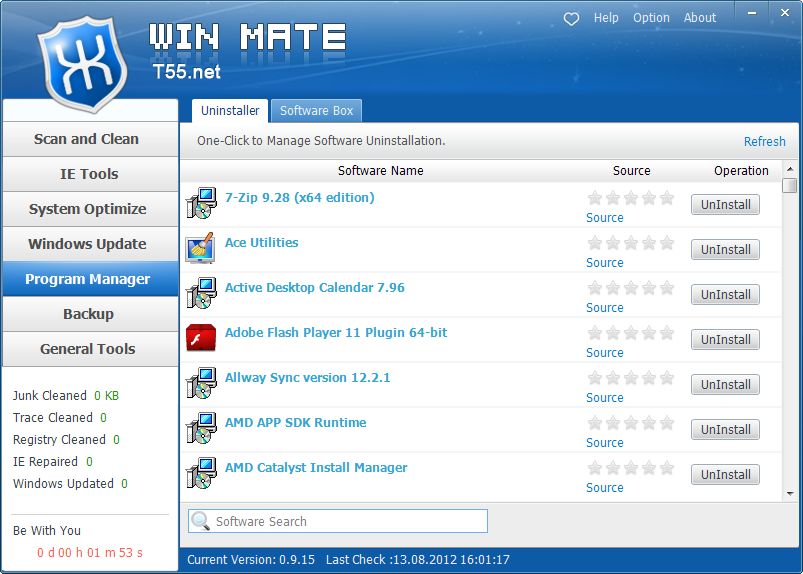
Task: Click the Source column header
Action: 631,171
